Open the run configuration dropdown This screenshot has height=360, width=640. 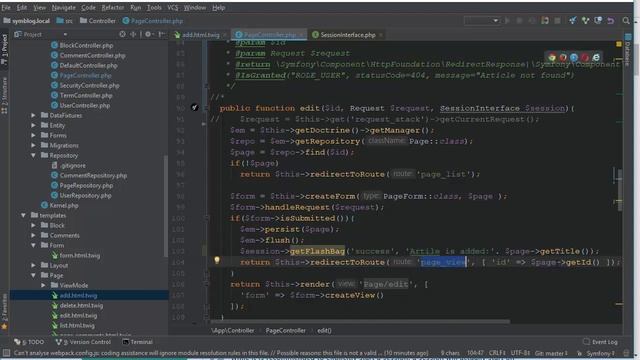(x=482, y=20)
